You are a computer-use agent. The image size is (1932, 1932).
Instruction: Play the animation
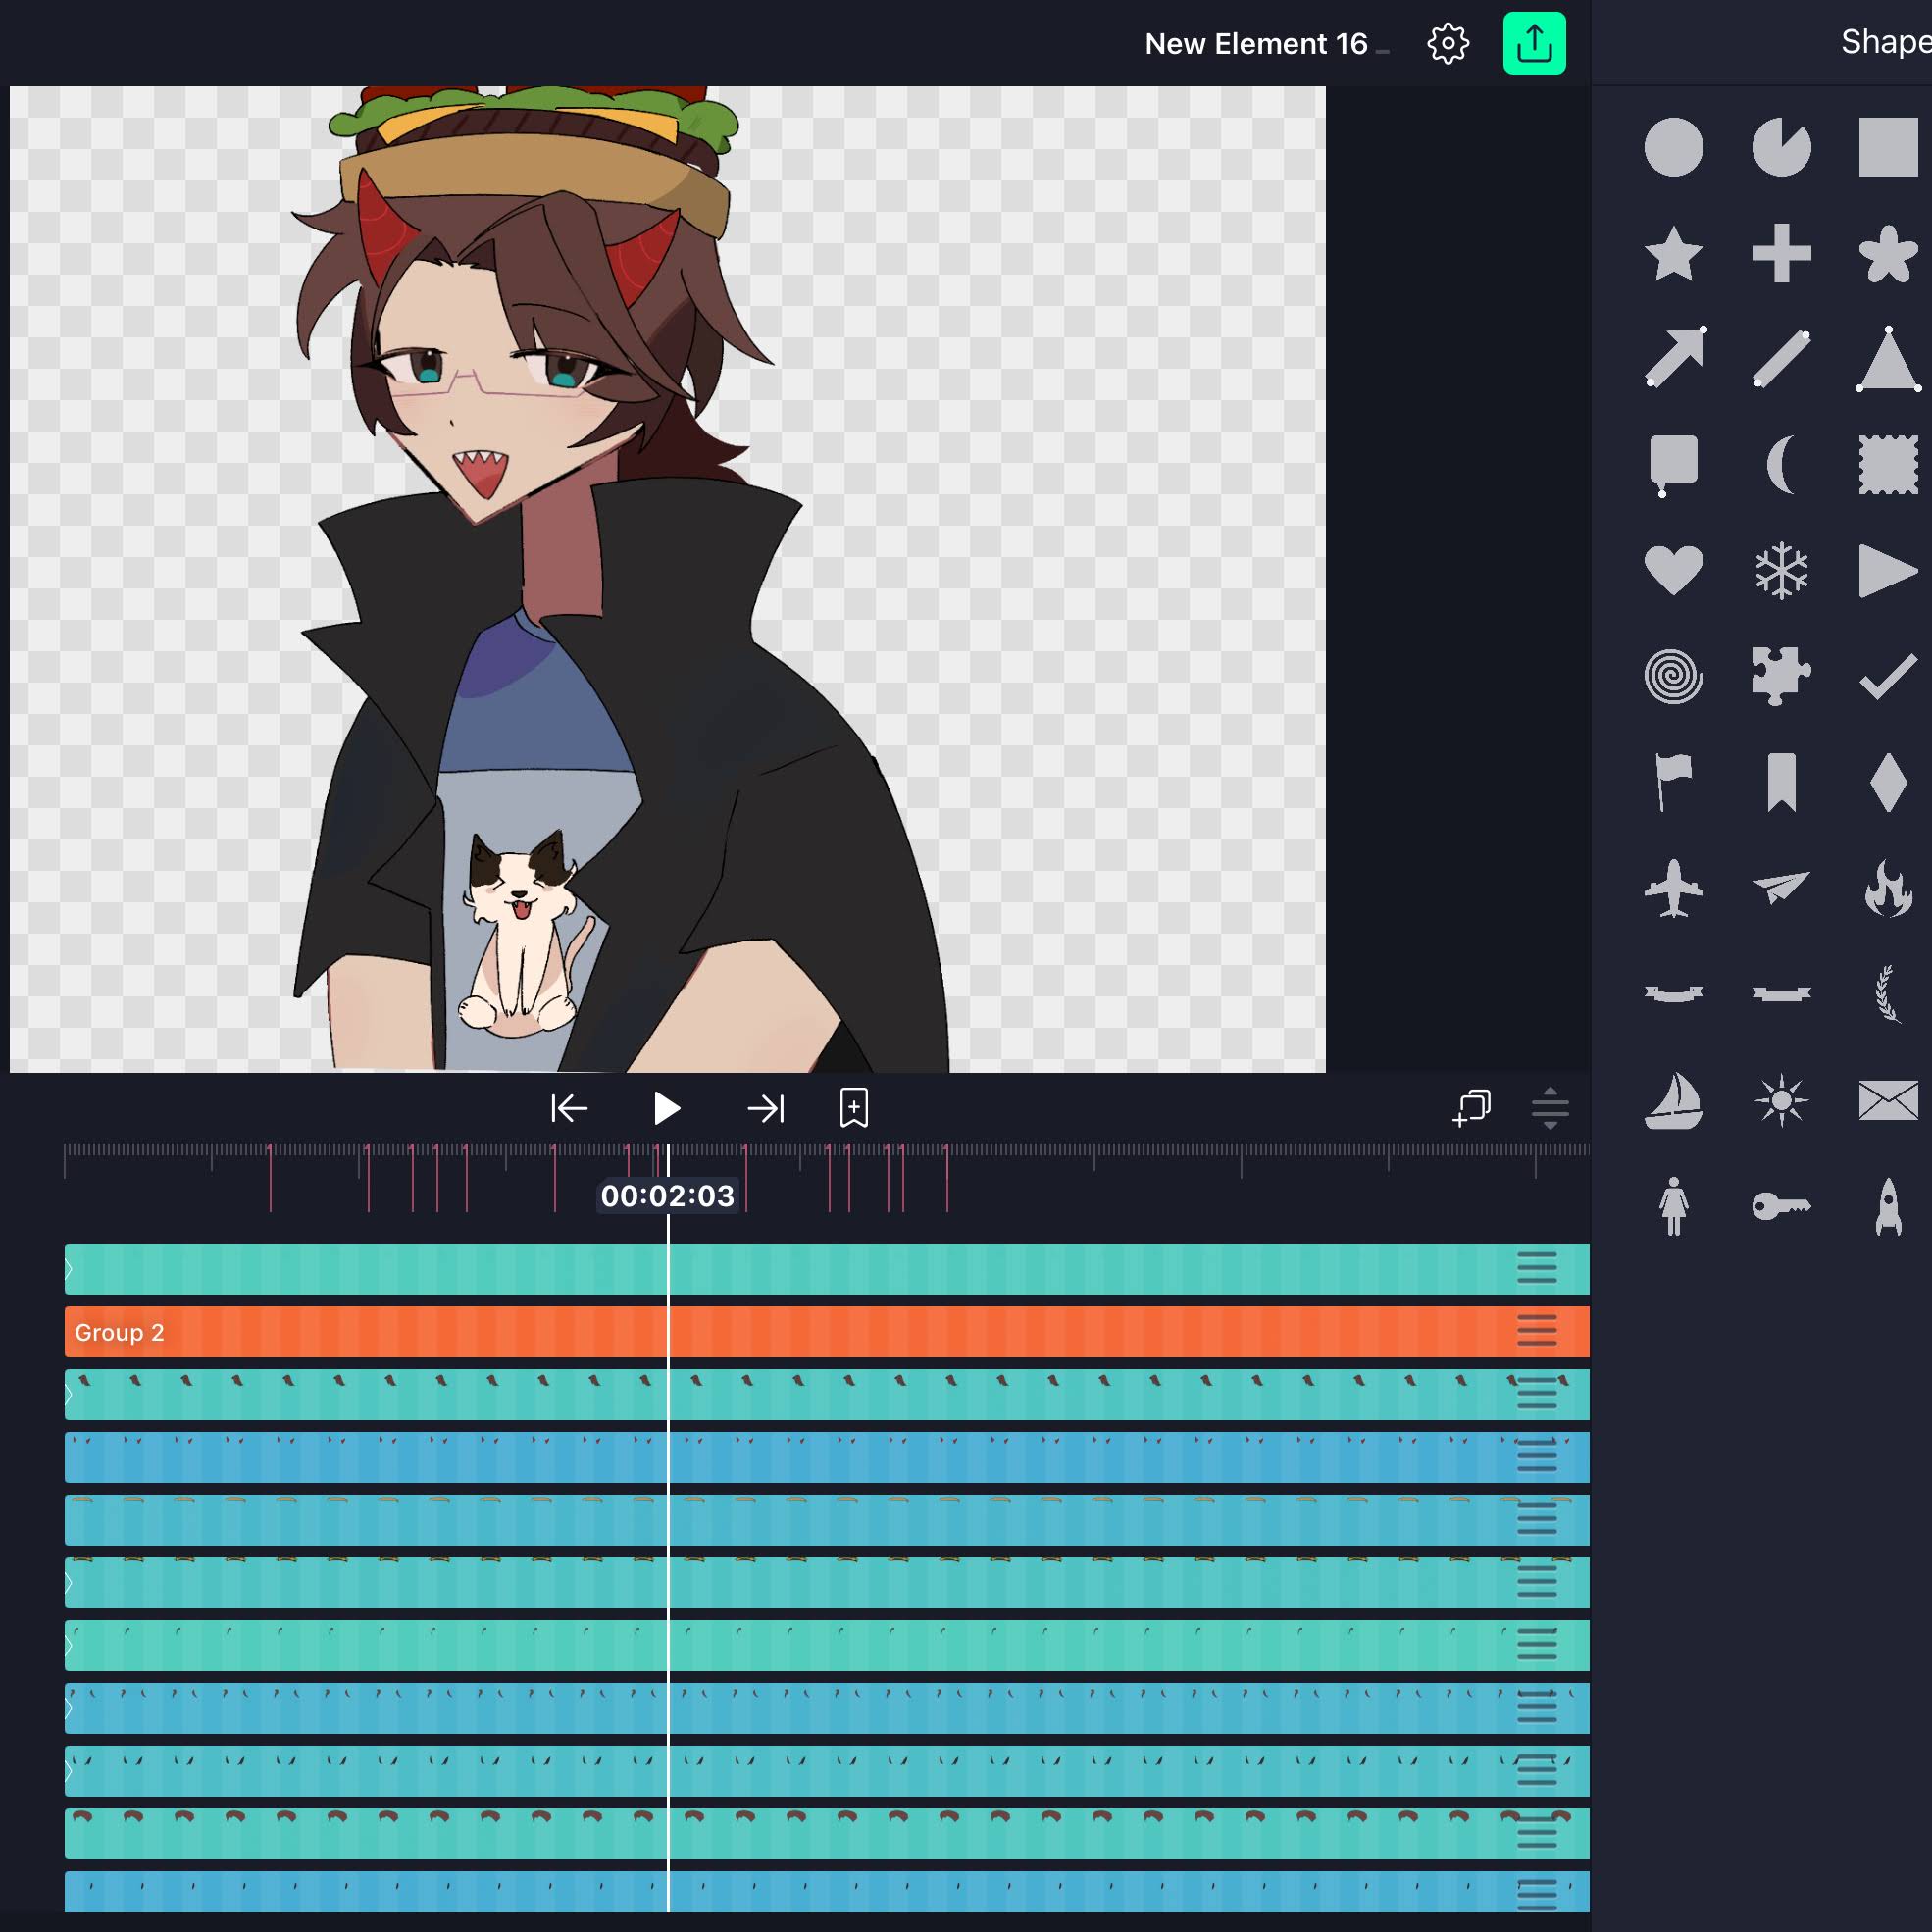pos(666,1108)
